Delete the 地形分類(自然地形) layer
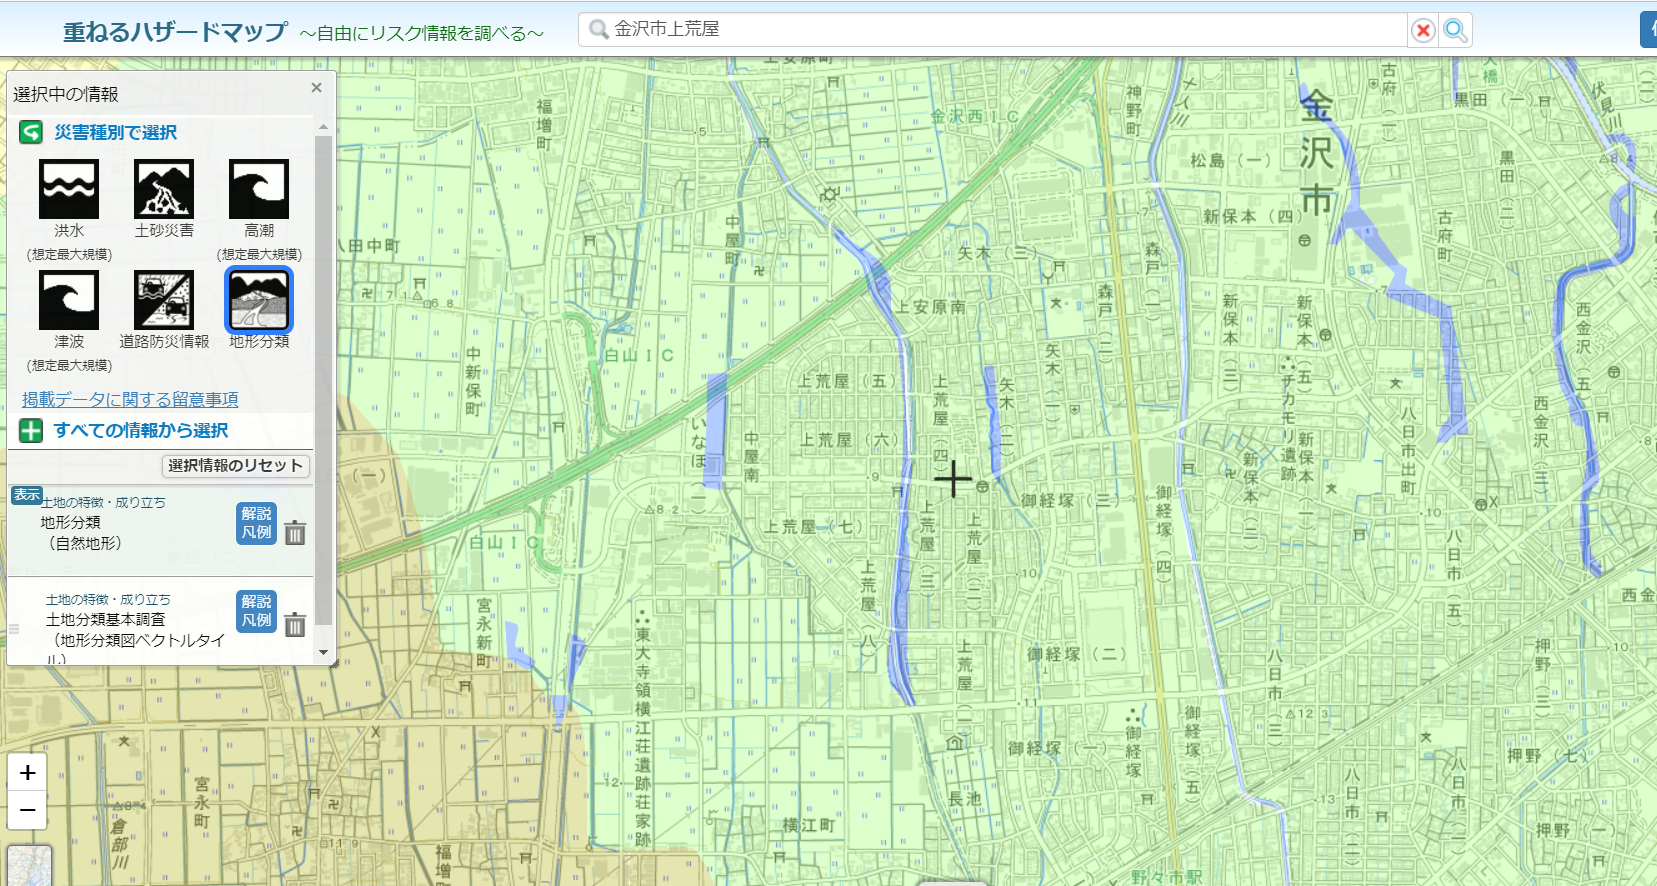The image size is (1657, 886). click(295, 532)
